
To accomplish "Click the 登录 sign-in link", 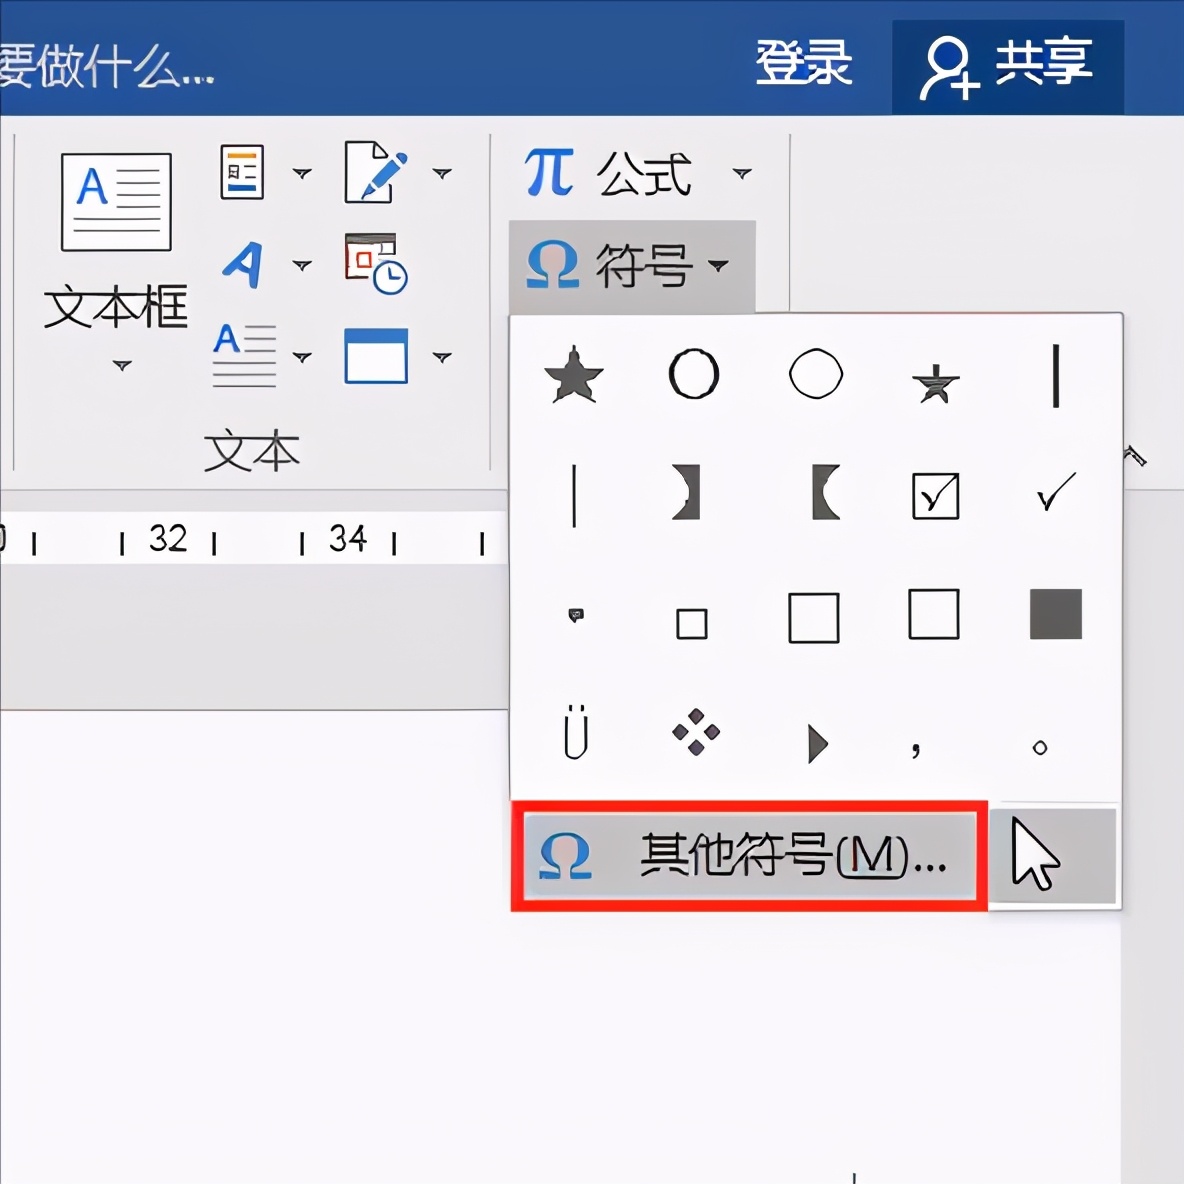I will 803,63.
